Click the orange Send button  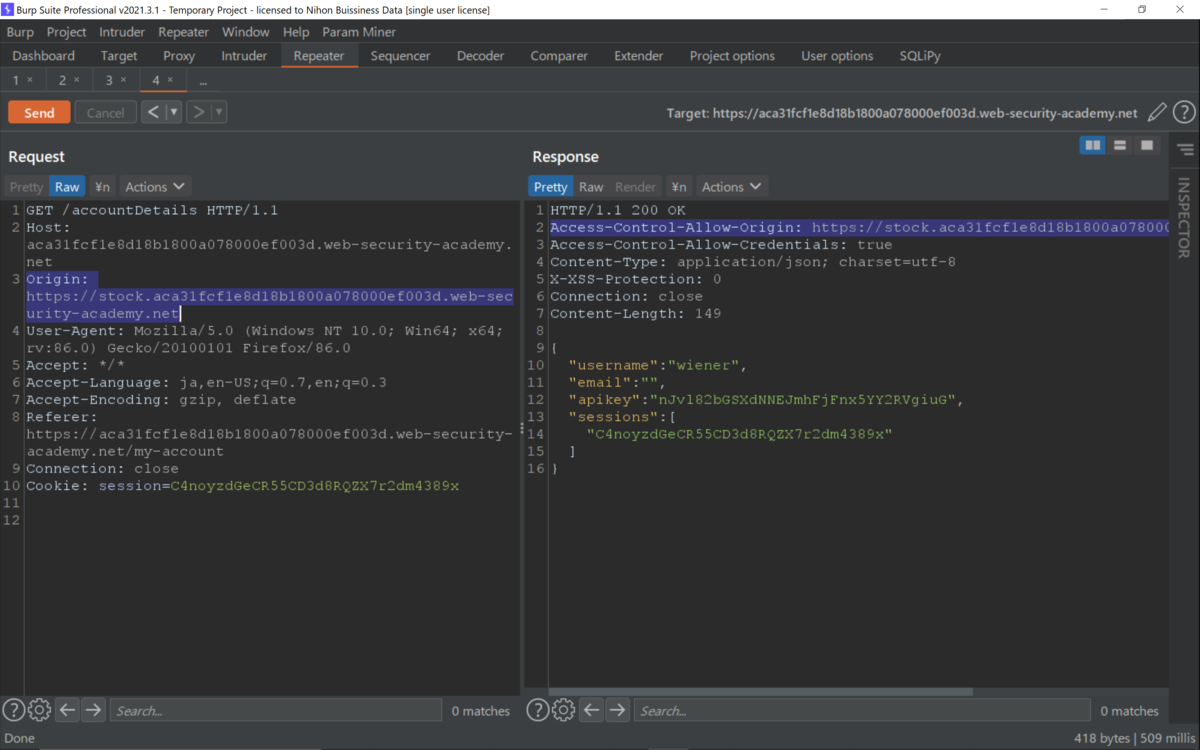pyautogui.click(x=39, y=113)
